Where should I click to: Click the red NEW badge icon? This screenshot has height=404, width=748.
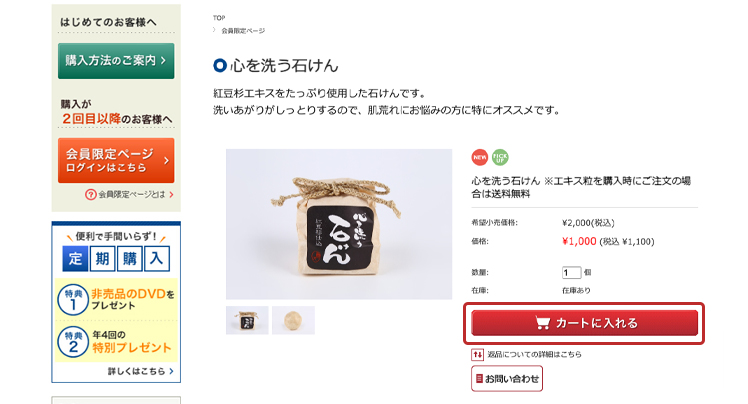pyautogui.click(x=479, y=157)
